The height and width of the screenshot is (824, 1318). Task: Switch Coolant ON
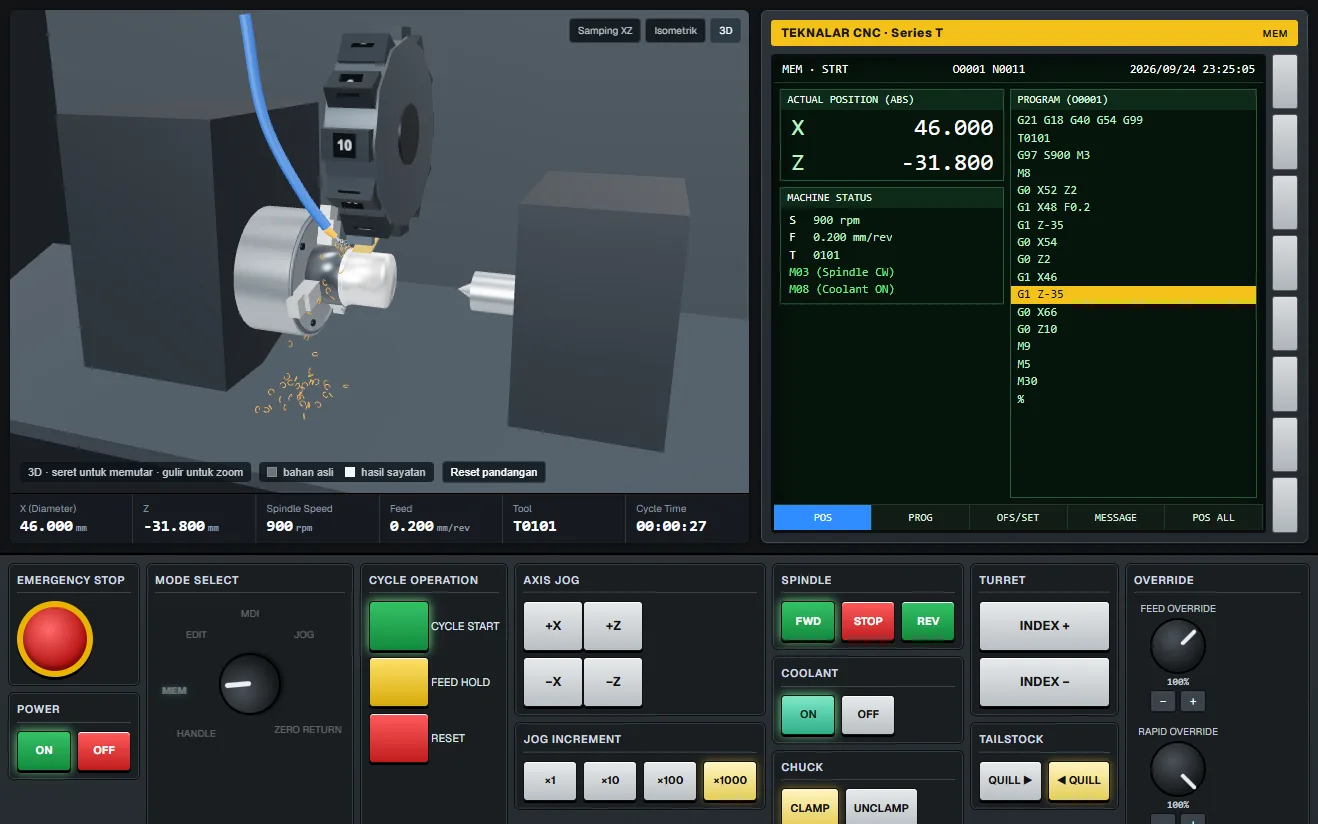[808, 714]
